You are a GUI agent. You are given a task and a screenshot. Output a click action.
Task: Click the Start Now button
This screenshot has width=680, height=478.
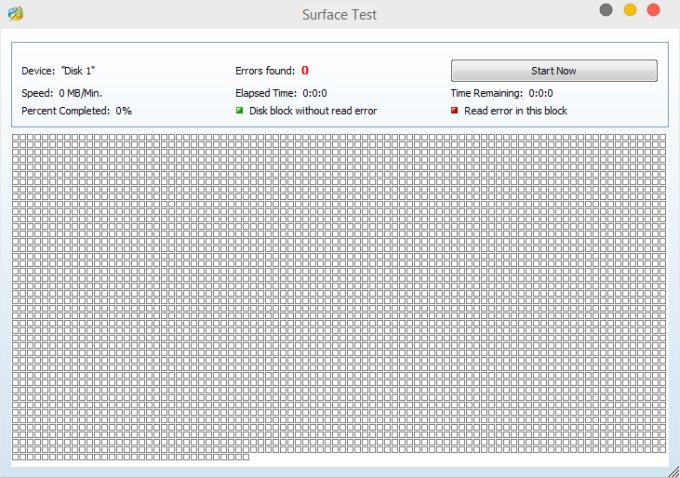[x=554, y=71]
